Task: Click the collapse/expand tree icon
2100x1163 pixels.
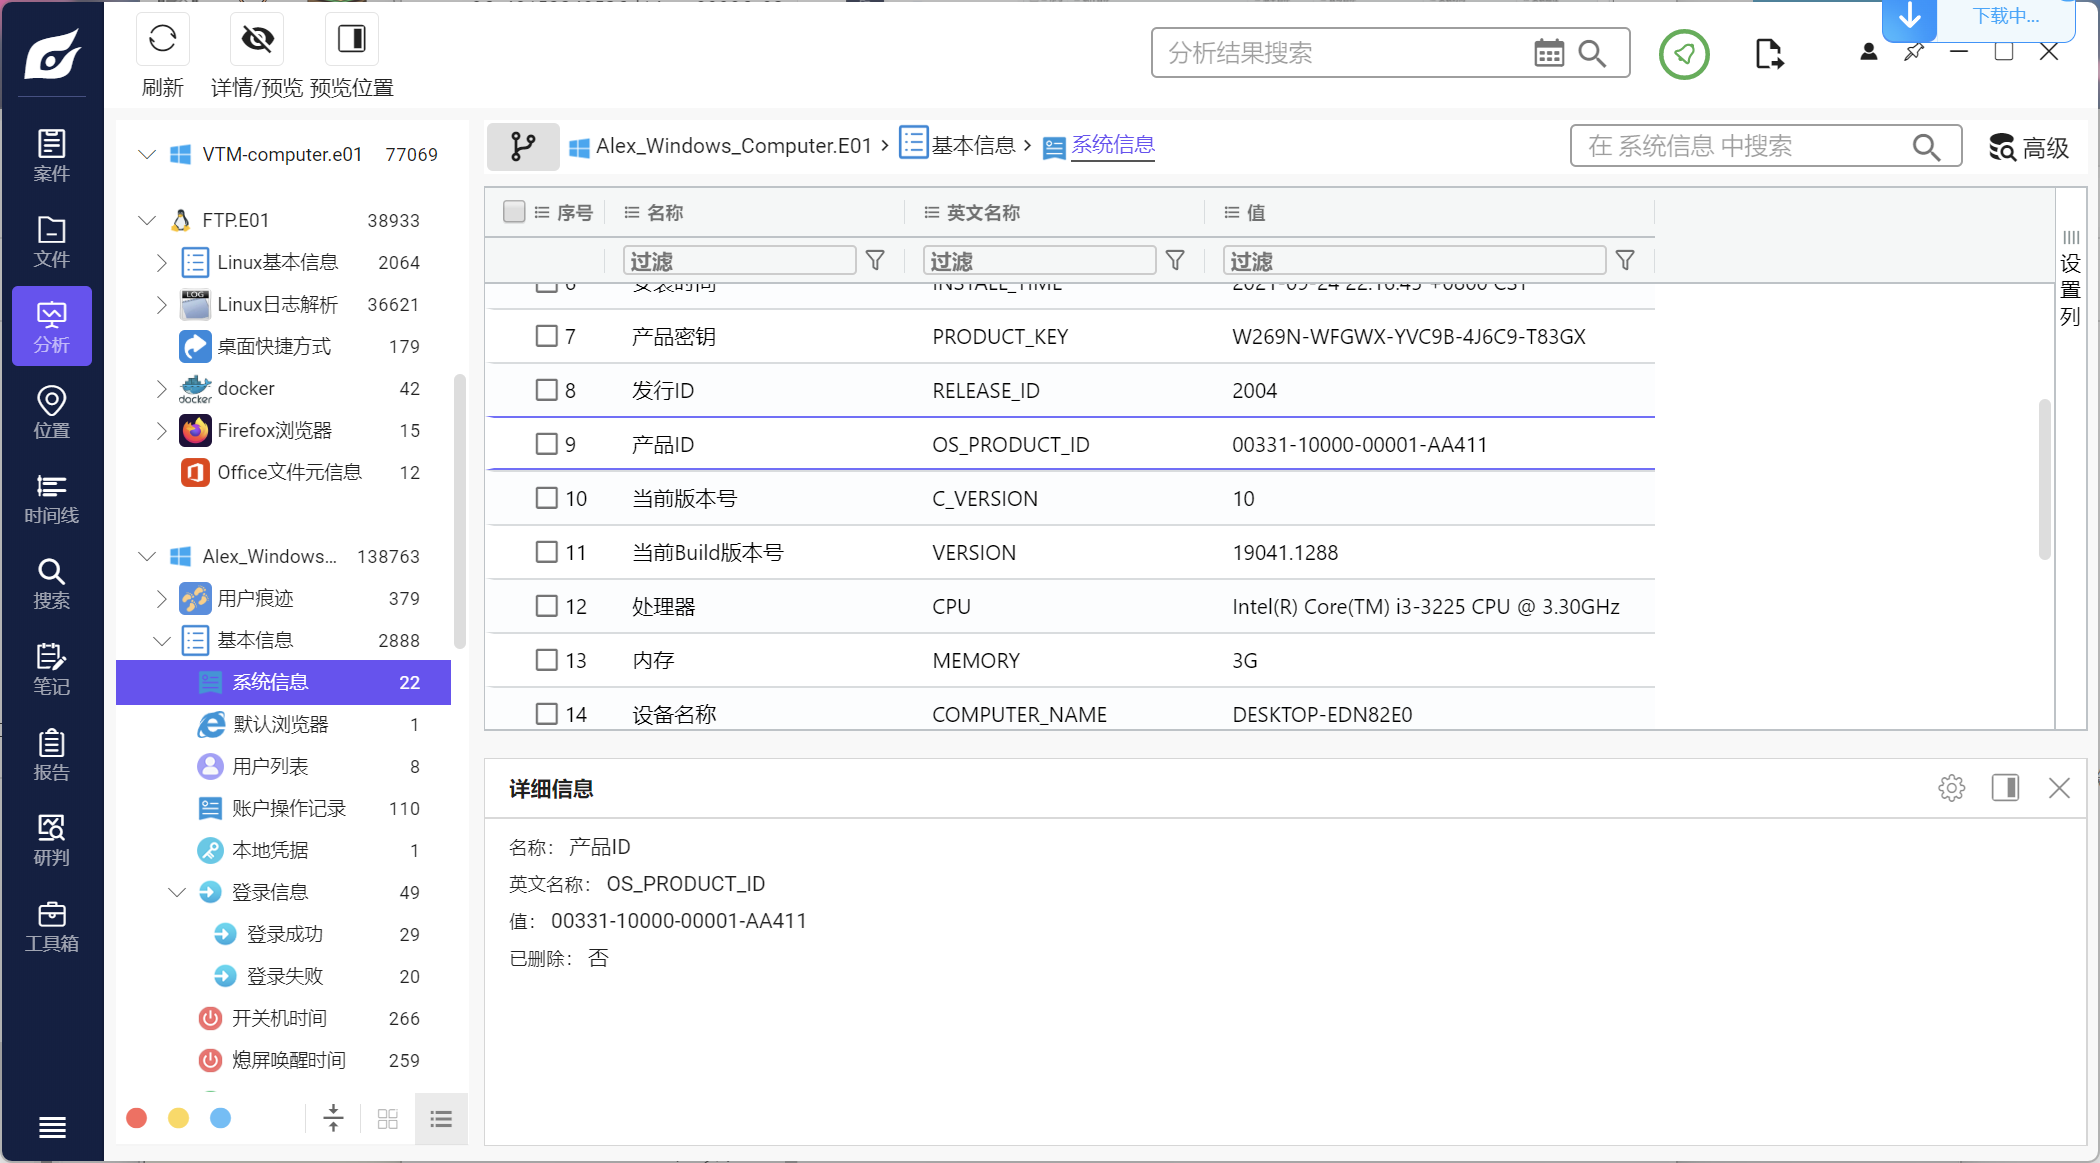Action: [334, 1118]
